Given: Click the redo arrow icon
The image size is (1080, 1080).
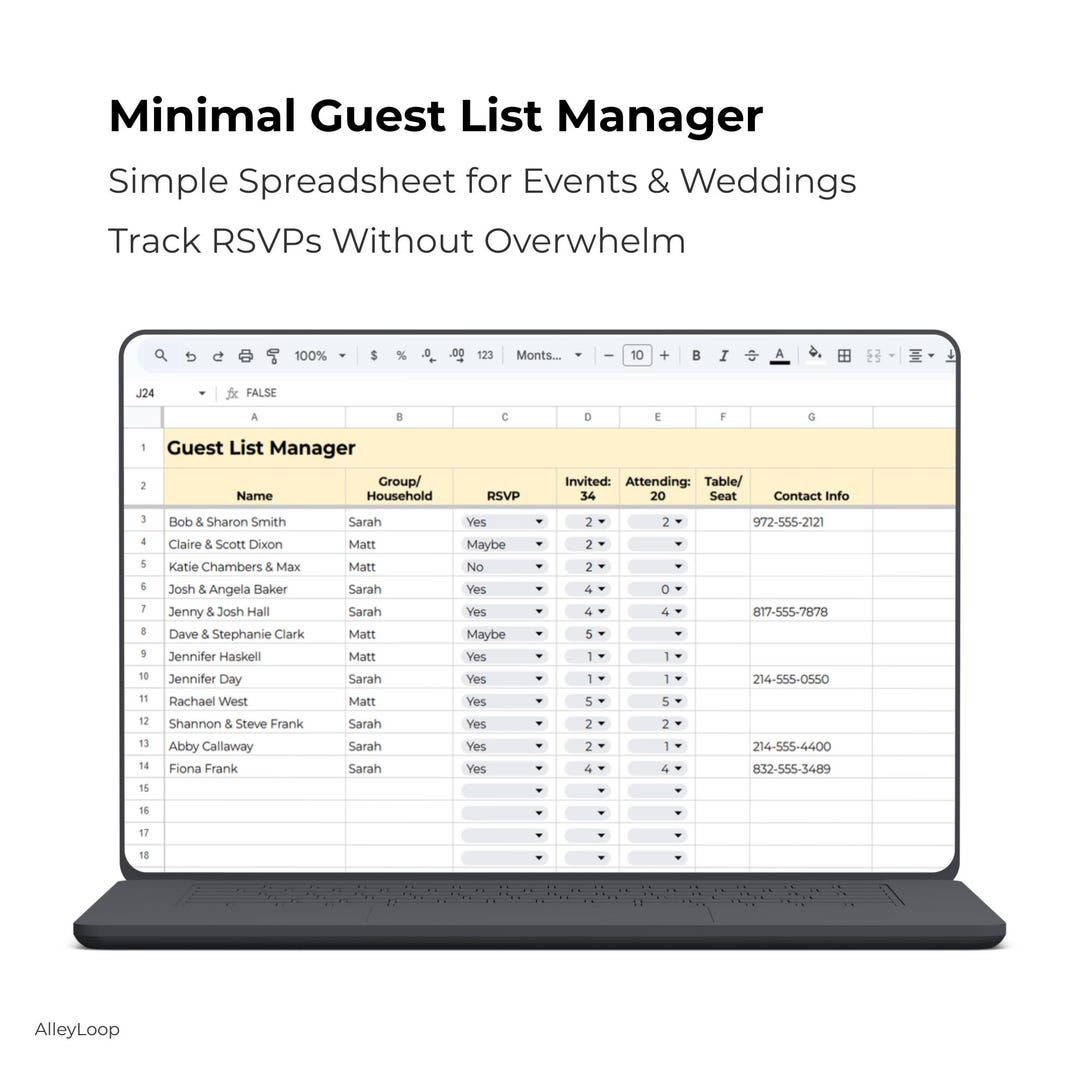Looking at the screenshot, I should [x=218, y=356].
